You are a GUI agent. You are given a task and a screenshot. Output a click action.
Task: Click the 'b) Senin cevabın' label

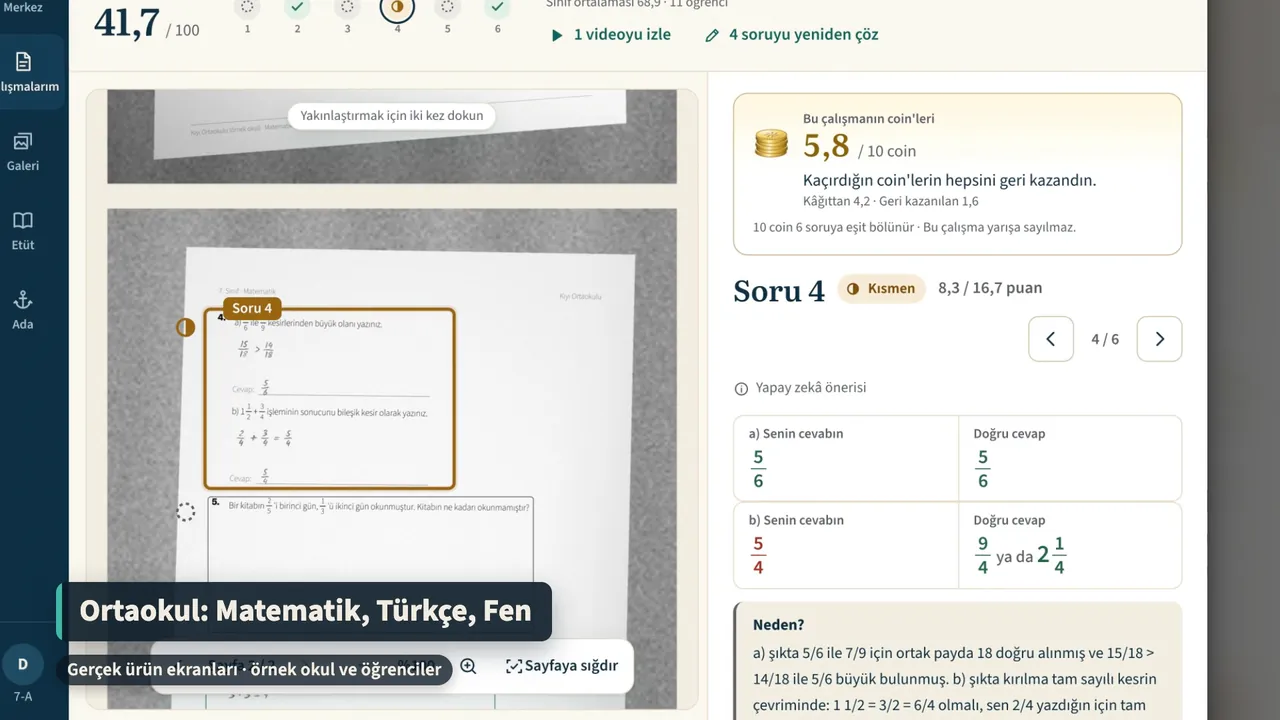point(796,520)
